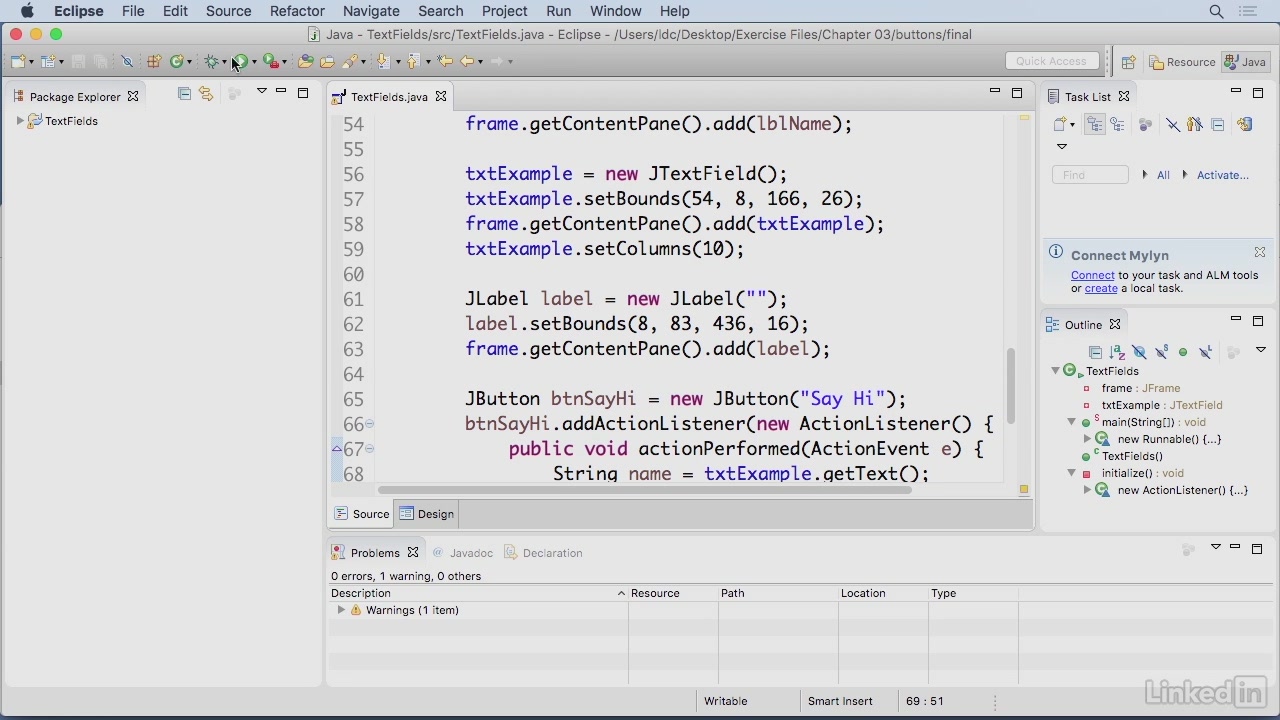Open the Project menu
1280x720 pixels.
click(x=504, y=11)
